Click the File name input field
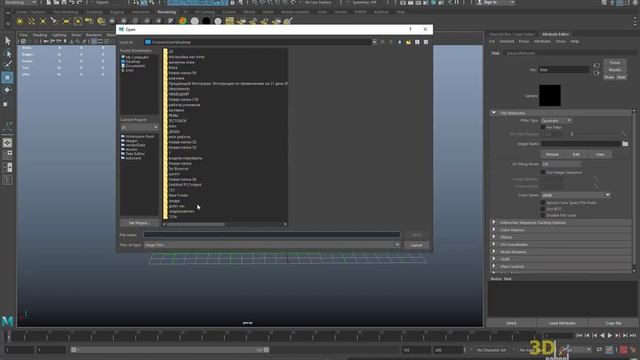Screen dimensions: 640x360 pos(272,235)
